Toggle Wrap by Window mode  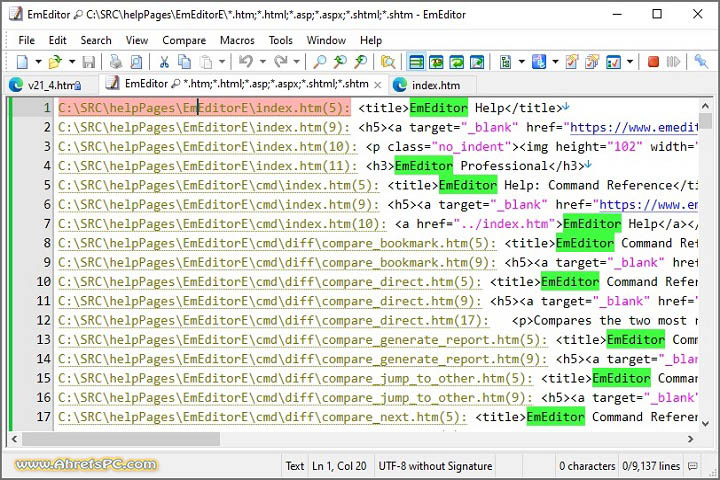pos(456,62)
